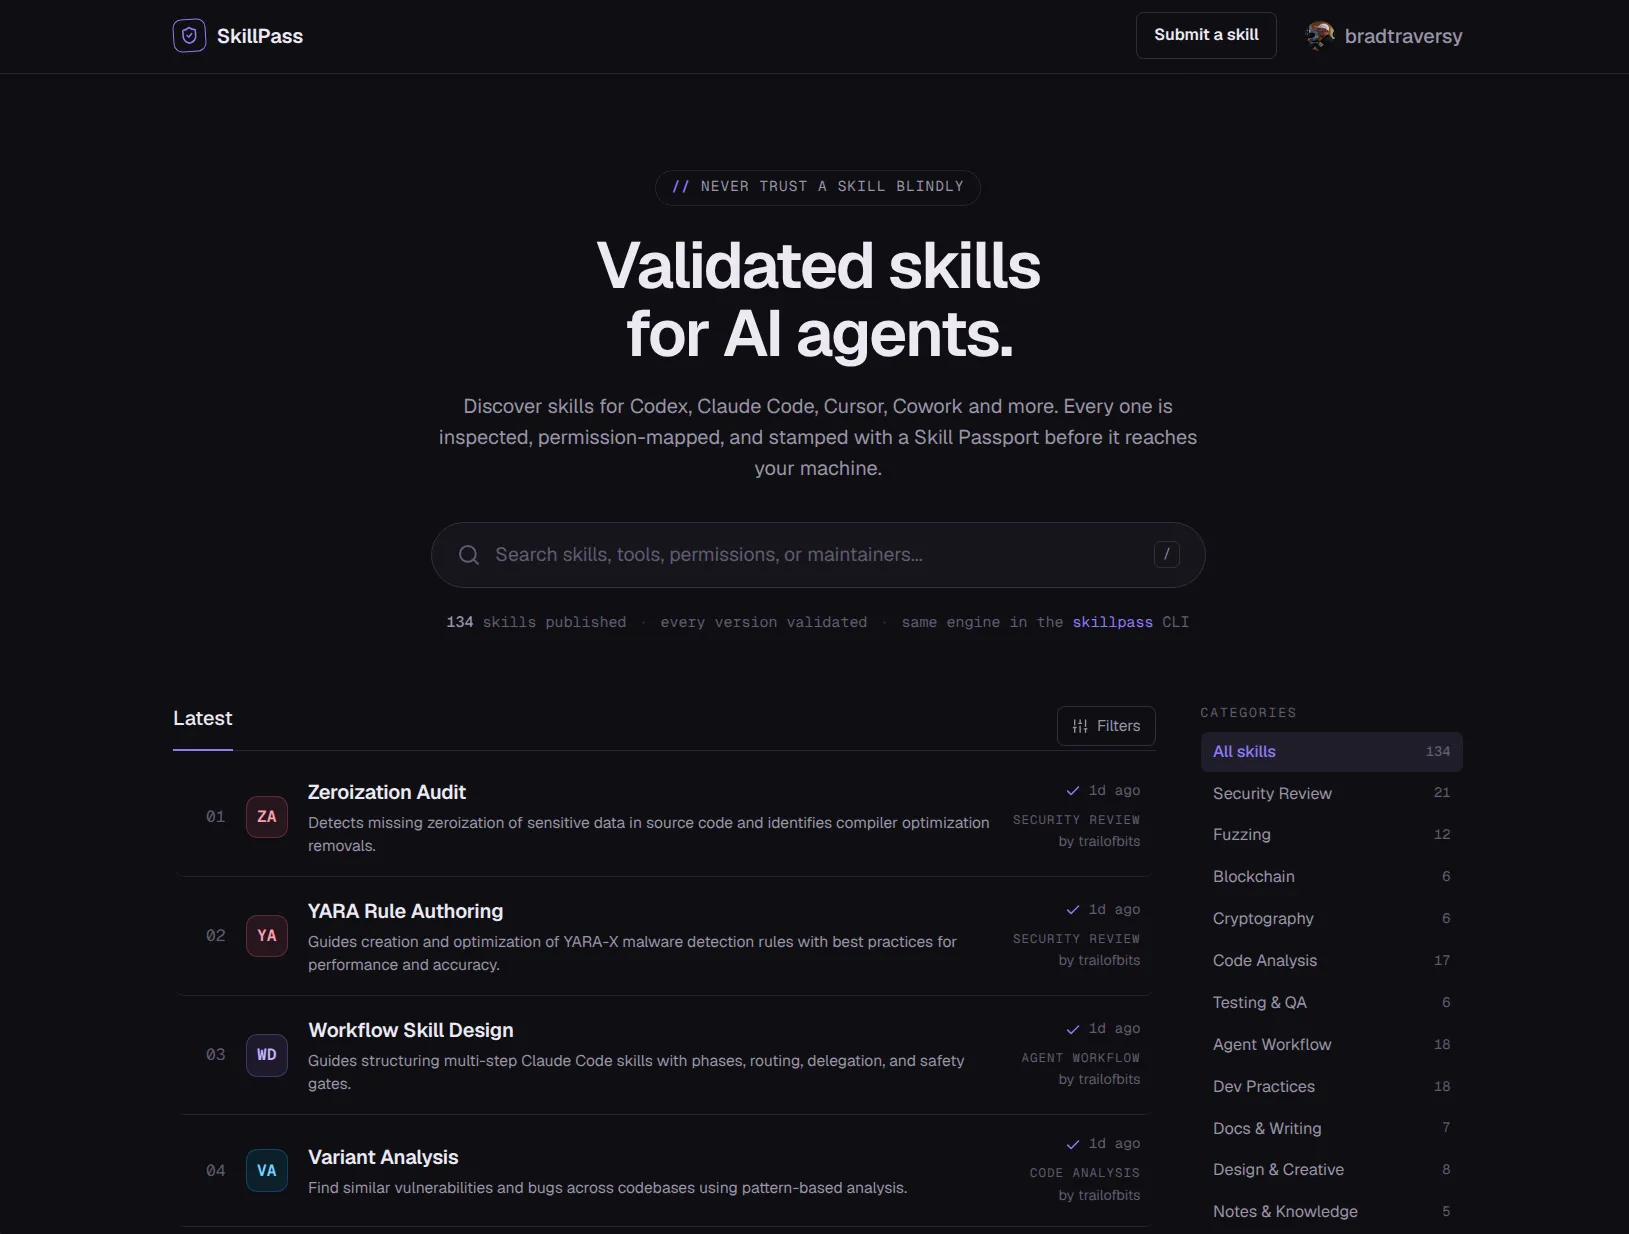The image size is (1629, 1234).
Task: Open the Zeroization Audit skill
Action: click(x=387, y=792)
